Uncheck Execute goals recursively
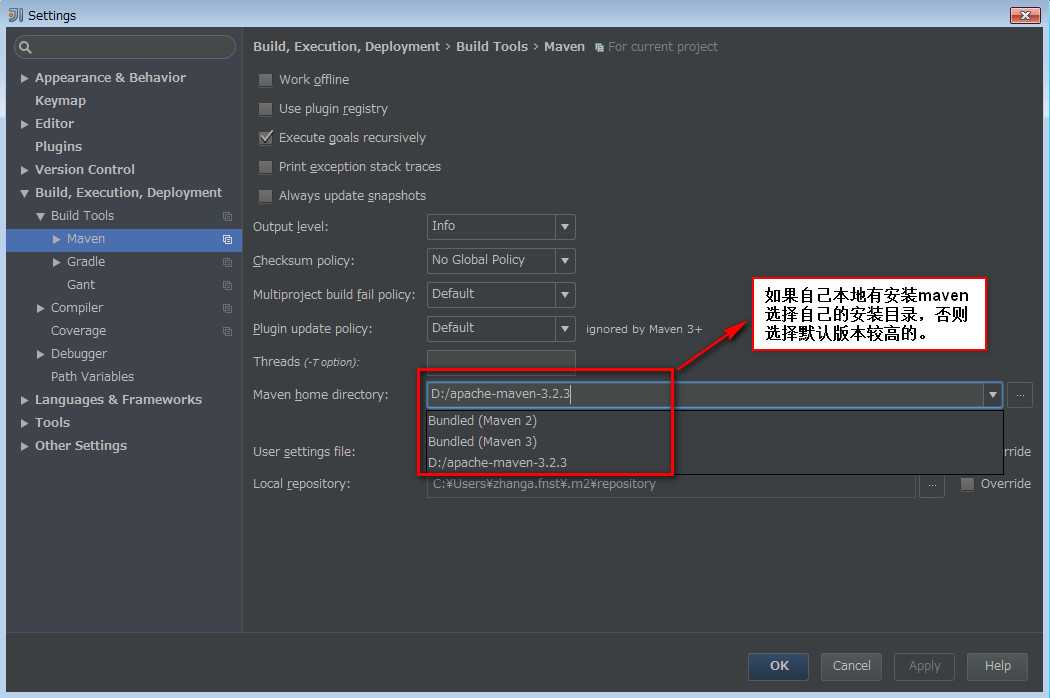Viewport: 1050px width, 698px height. pos(265,137)
